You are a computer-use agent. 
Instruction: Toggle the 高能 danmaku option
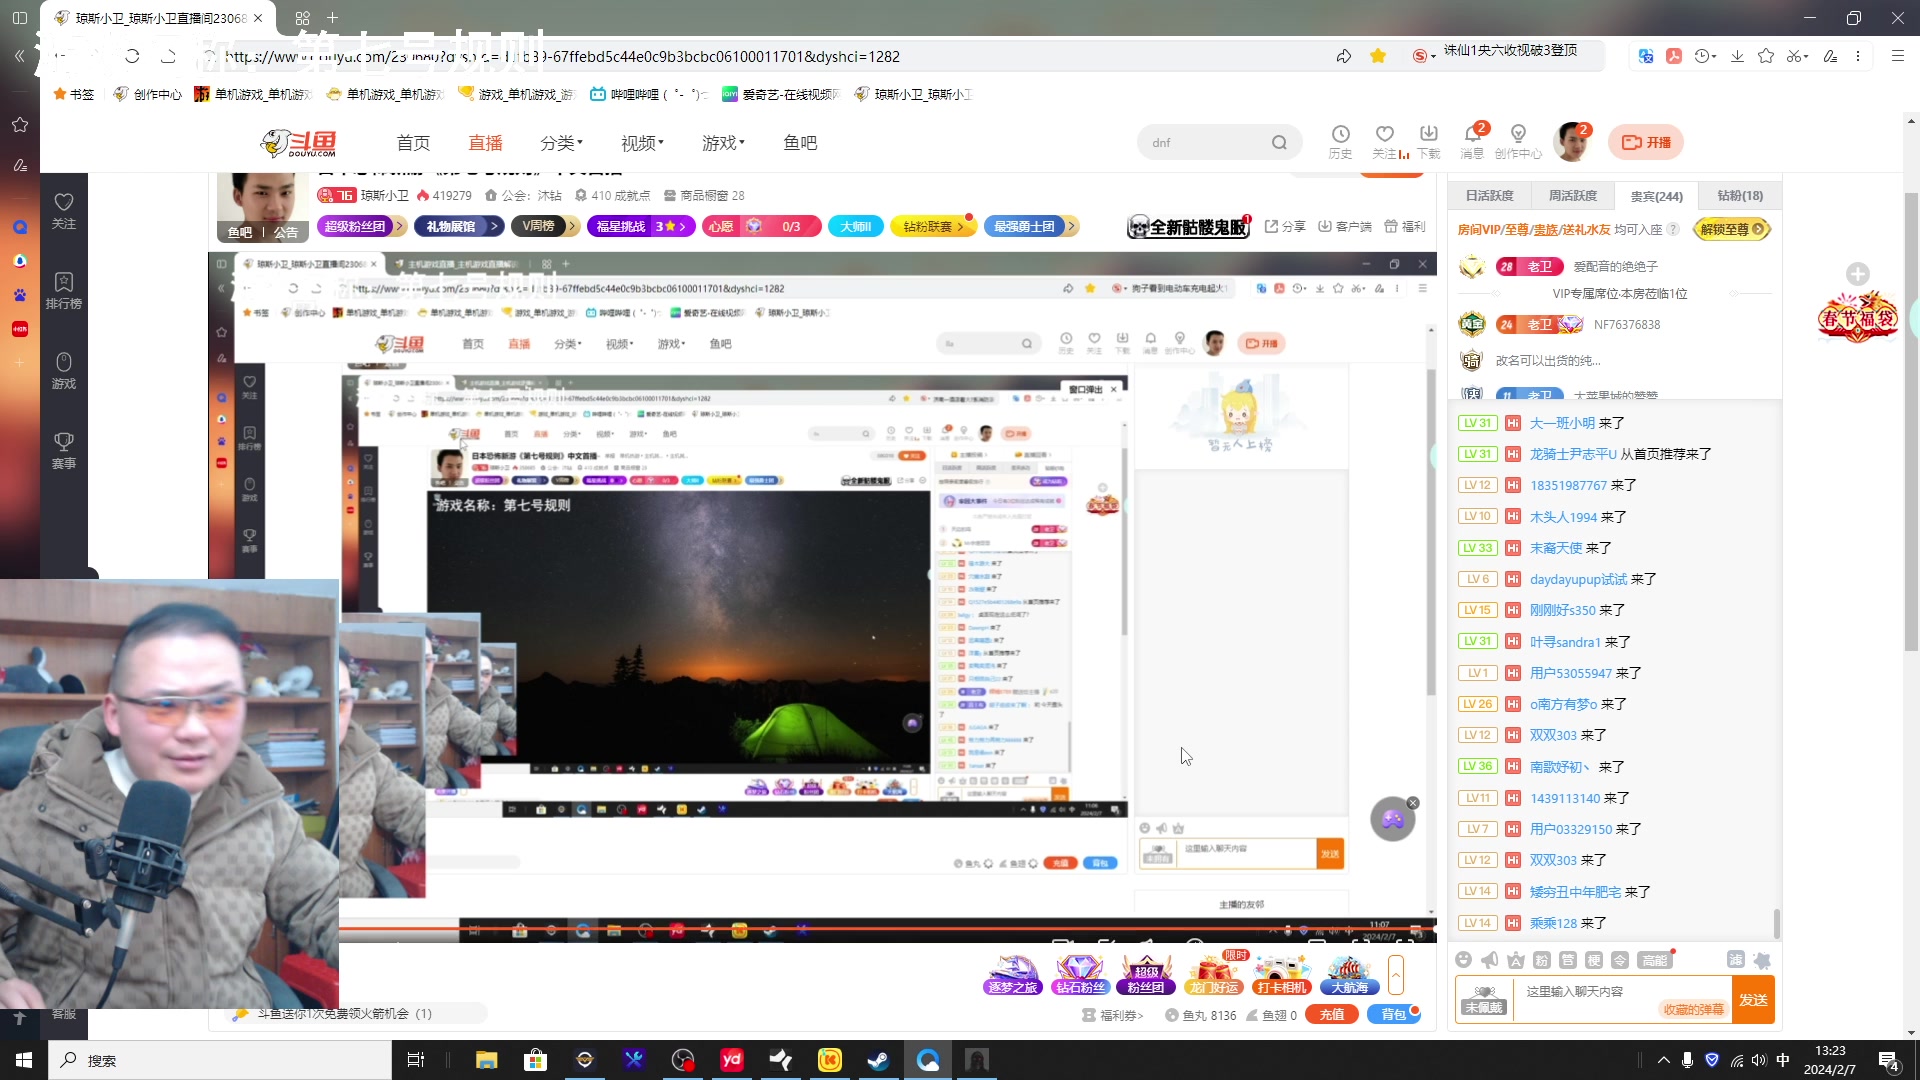click(x=1654, y=960)
